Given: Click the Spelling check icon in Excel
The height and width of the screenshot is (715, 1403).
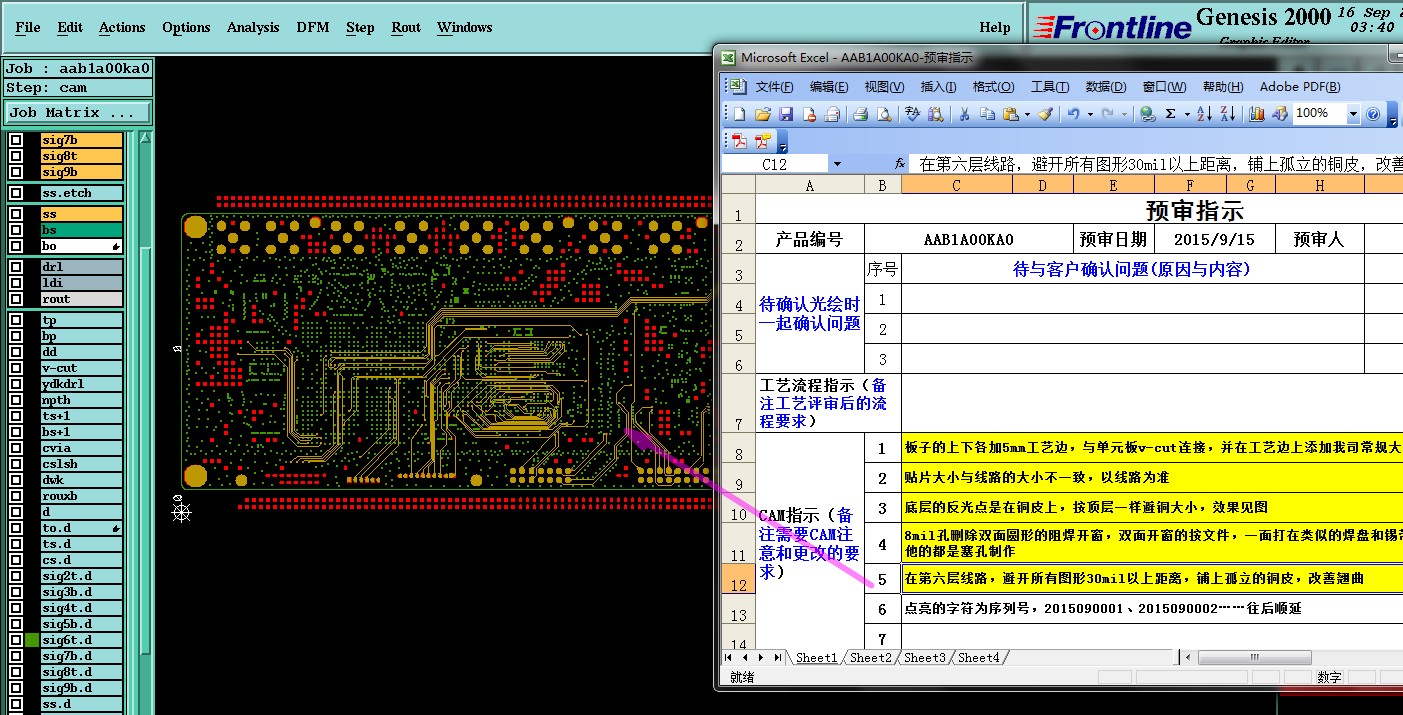Looking at the screenshot, I should point(912,114).
